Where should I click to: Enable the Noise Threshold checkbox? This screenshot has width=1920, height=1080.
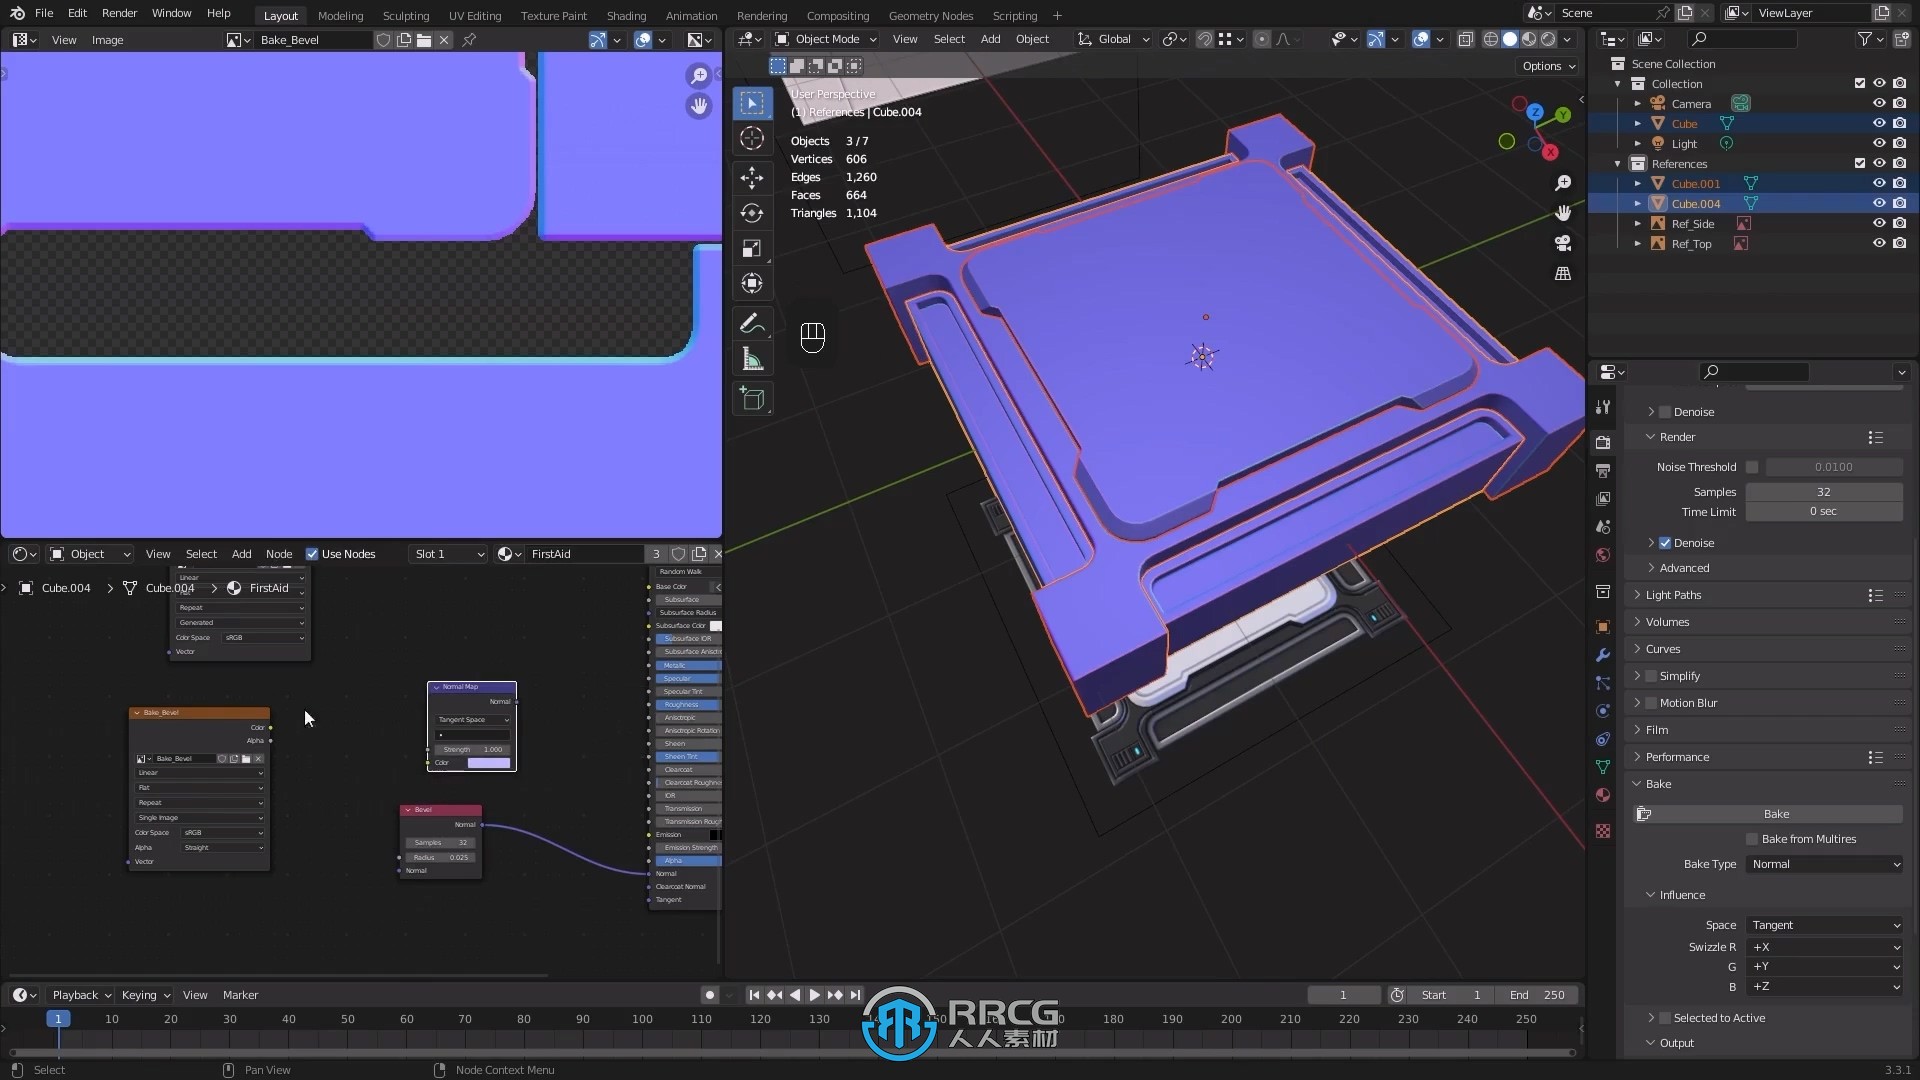point(1752,467)
